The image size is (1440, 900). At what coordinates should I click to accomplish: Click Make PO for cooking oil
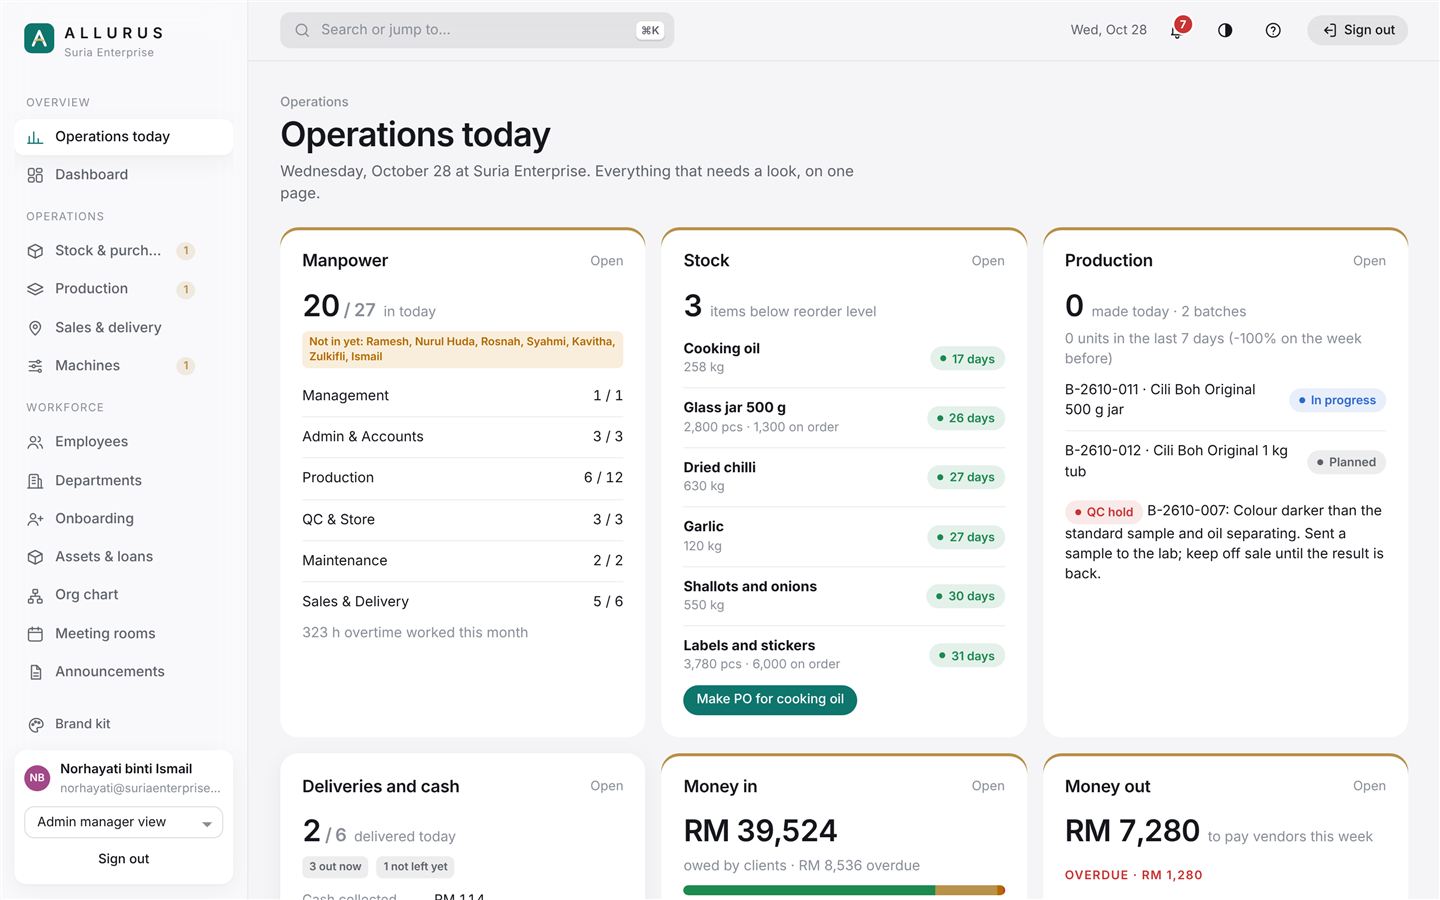[770, 699]
